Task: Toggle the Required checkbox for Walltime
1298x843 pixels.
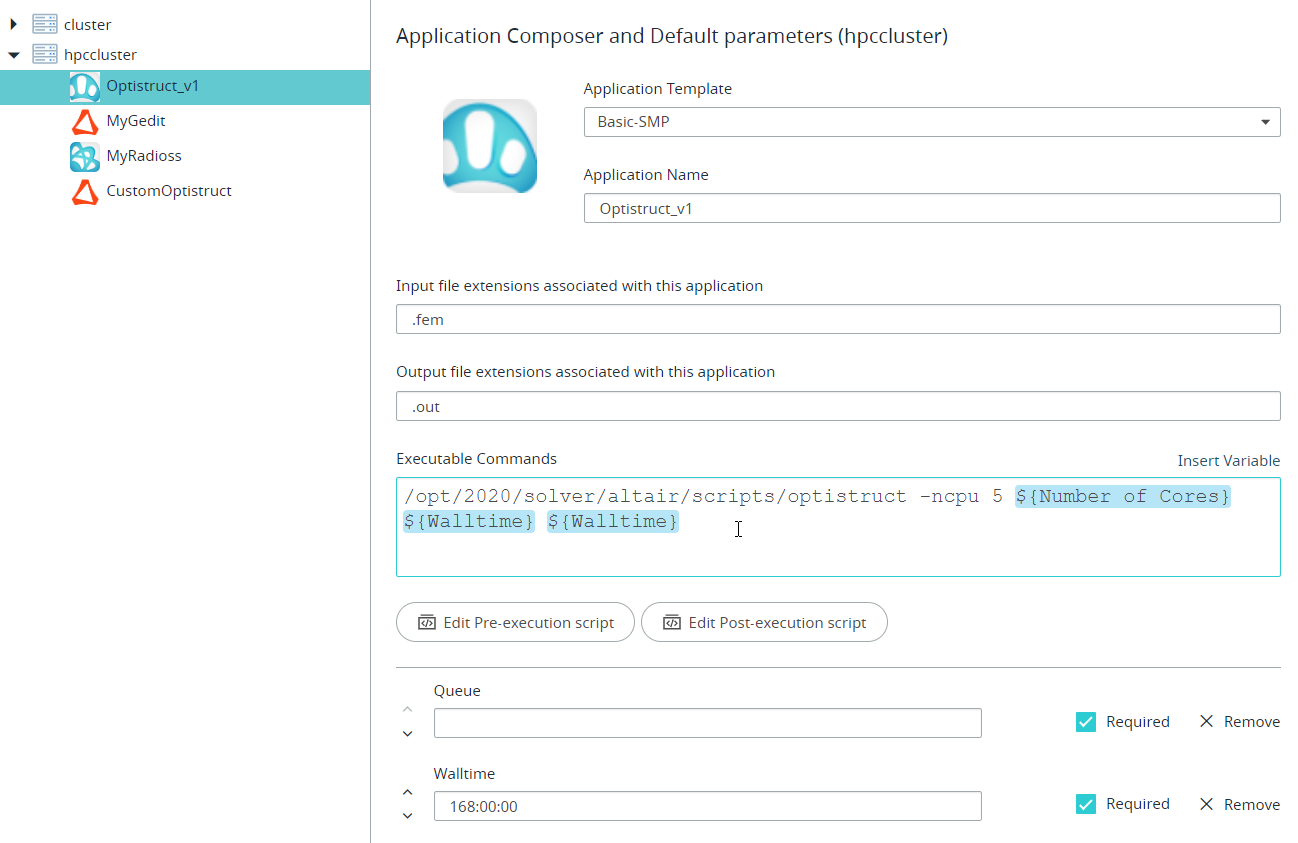Action: [x=1086, y=804]
